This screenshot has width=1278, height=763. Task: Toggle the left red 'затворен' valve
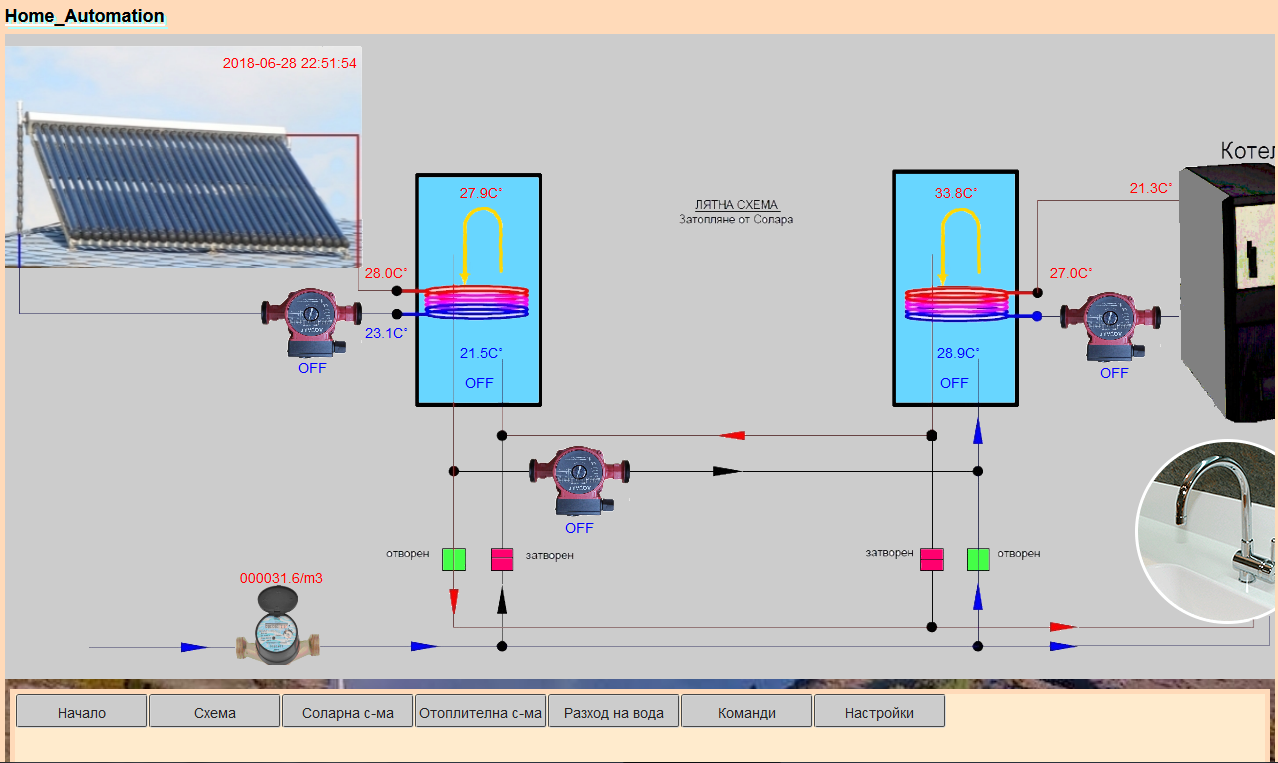(502, 559)
